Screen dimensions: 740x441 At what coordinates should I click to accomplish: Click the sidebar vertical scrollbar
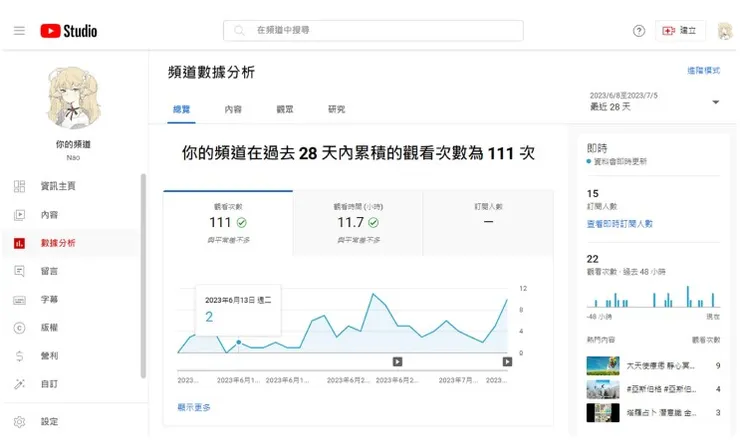point(143,276)
